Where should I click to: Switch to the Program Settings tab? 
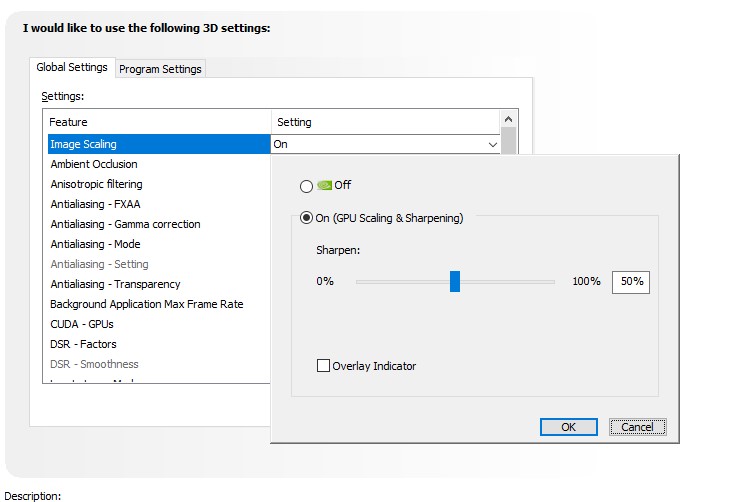[160, 69]
